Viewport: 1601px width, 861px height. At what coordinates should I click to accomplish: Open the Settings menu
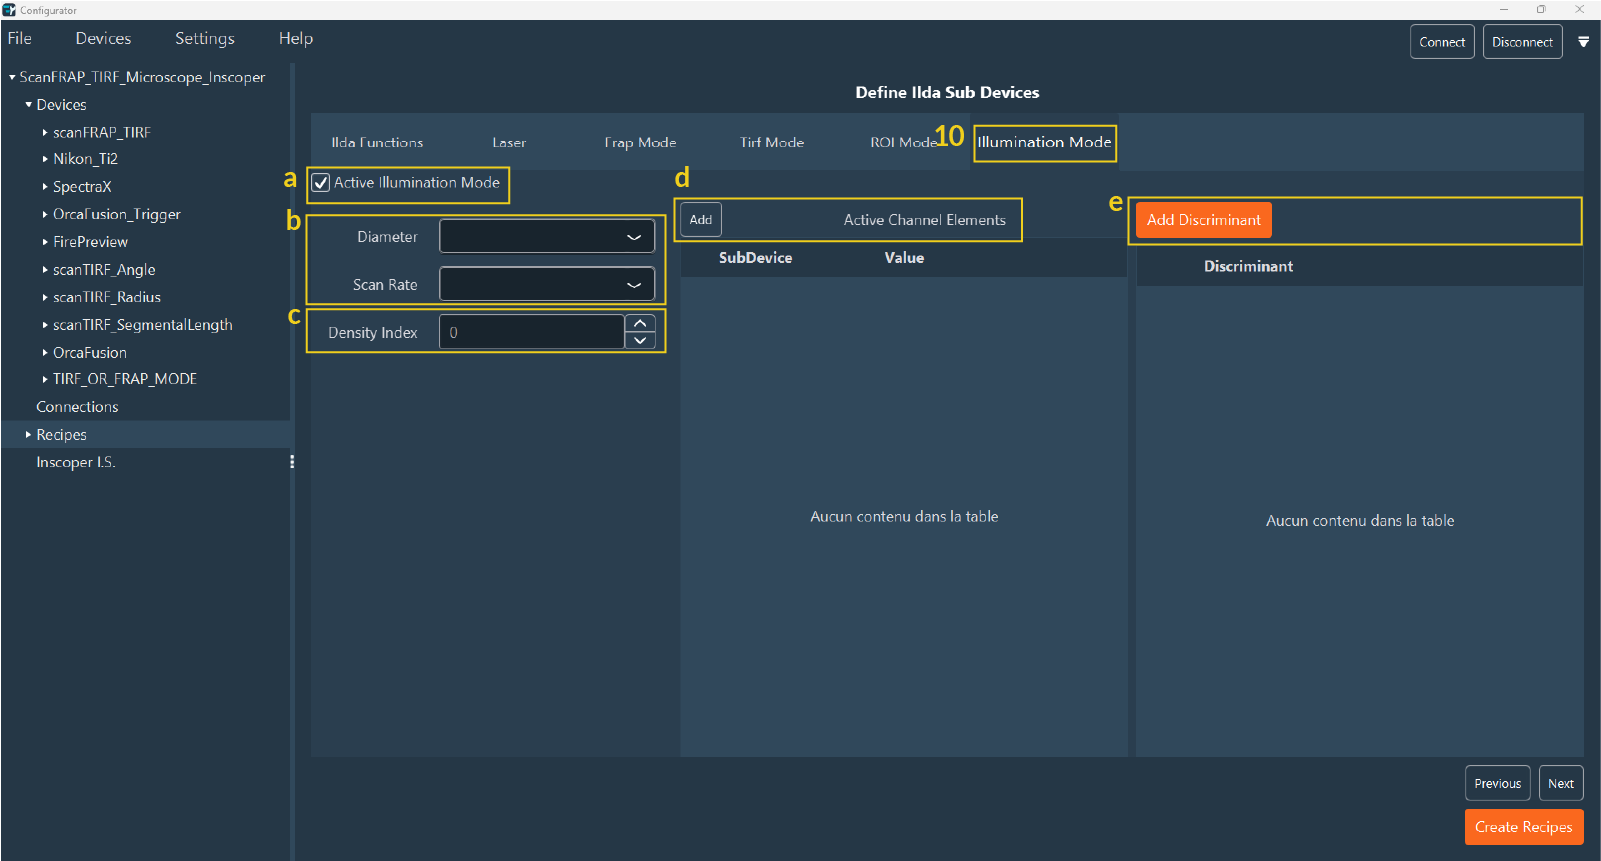tap(204, 39)
